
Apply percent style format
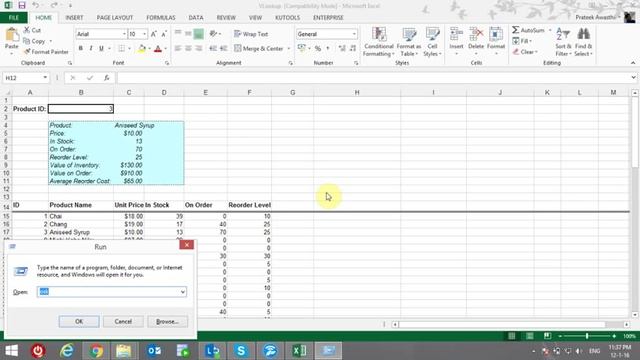[x=318, y=49]
